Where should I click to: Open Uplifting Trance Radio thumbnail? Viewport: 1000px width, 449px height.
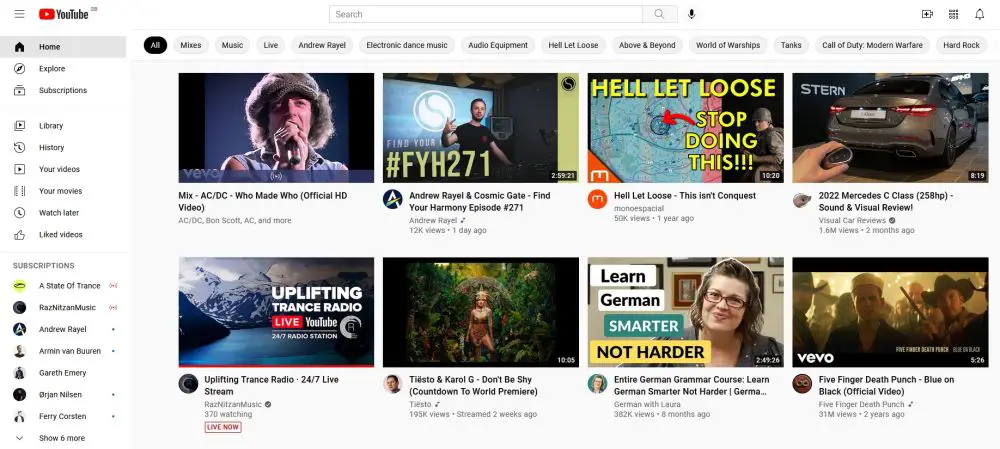276,312
